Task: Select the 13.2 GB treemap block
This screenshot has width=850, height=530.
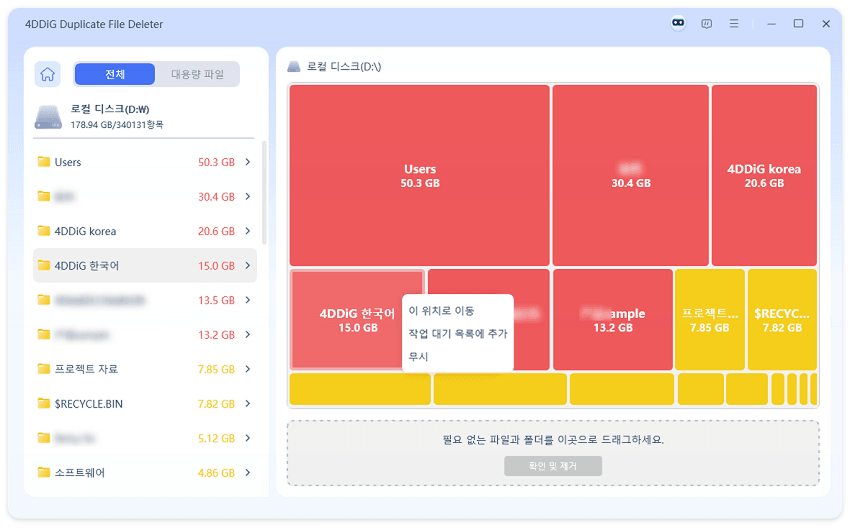Action: tap(613, 320)
